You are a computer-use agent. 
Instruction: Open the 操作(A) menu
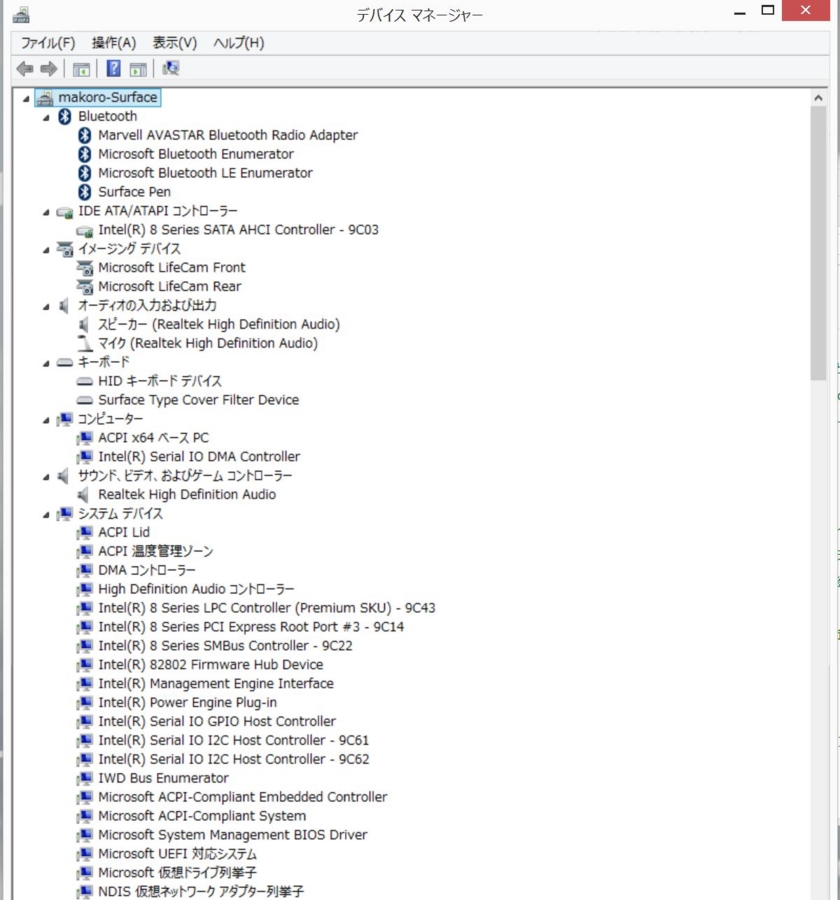[x=114, y=43]
